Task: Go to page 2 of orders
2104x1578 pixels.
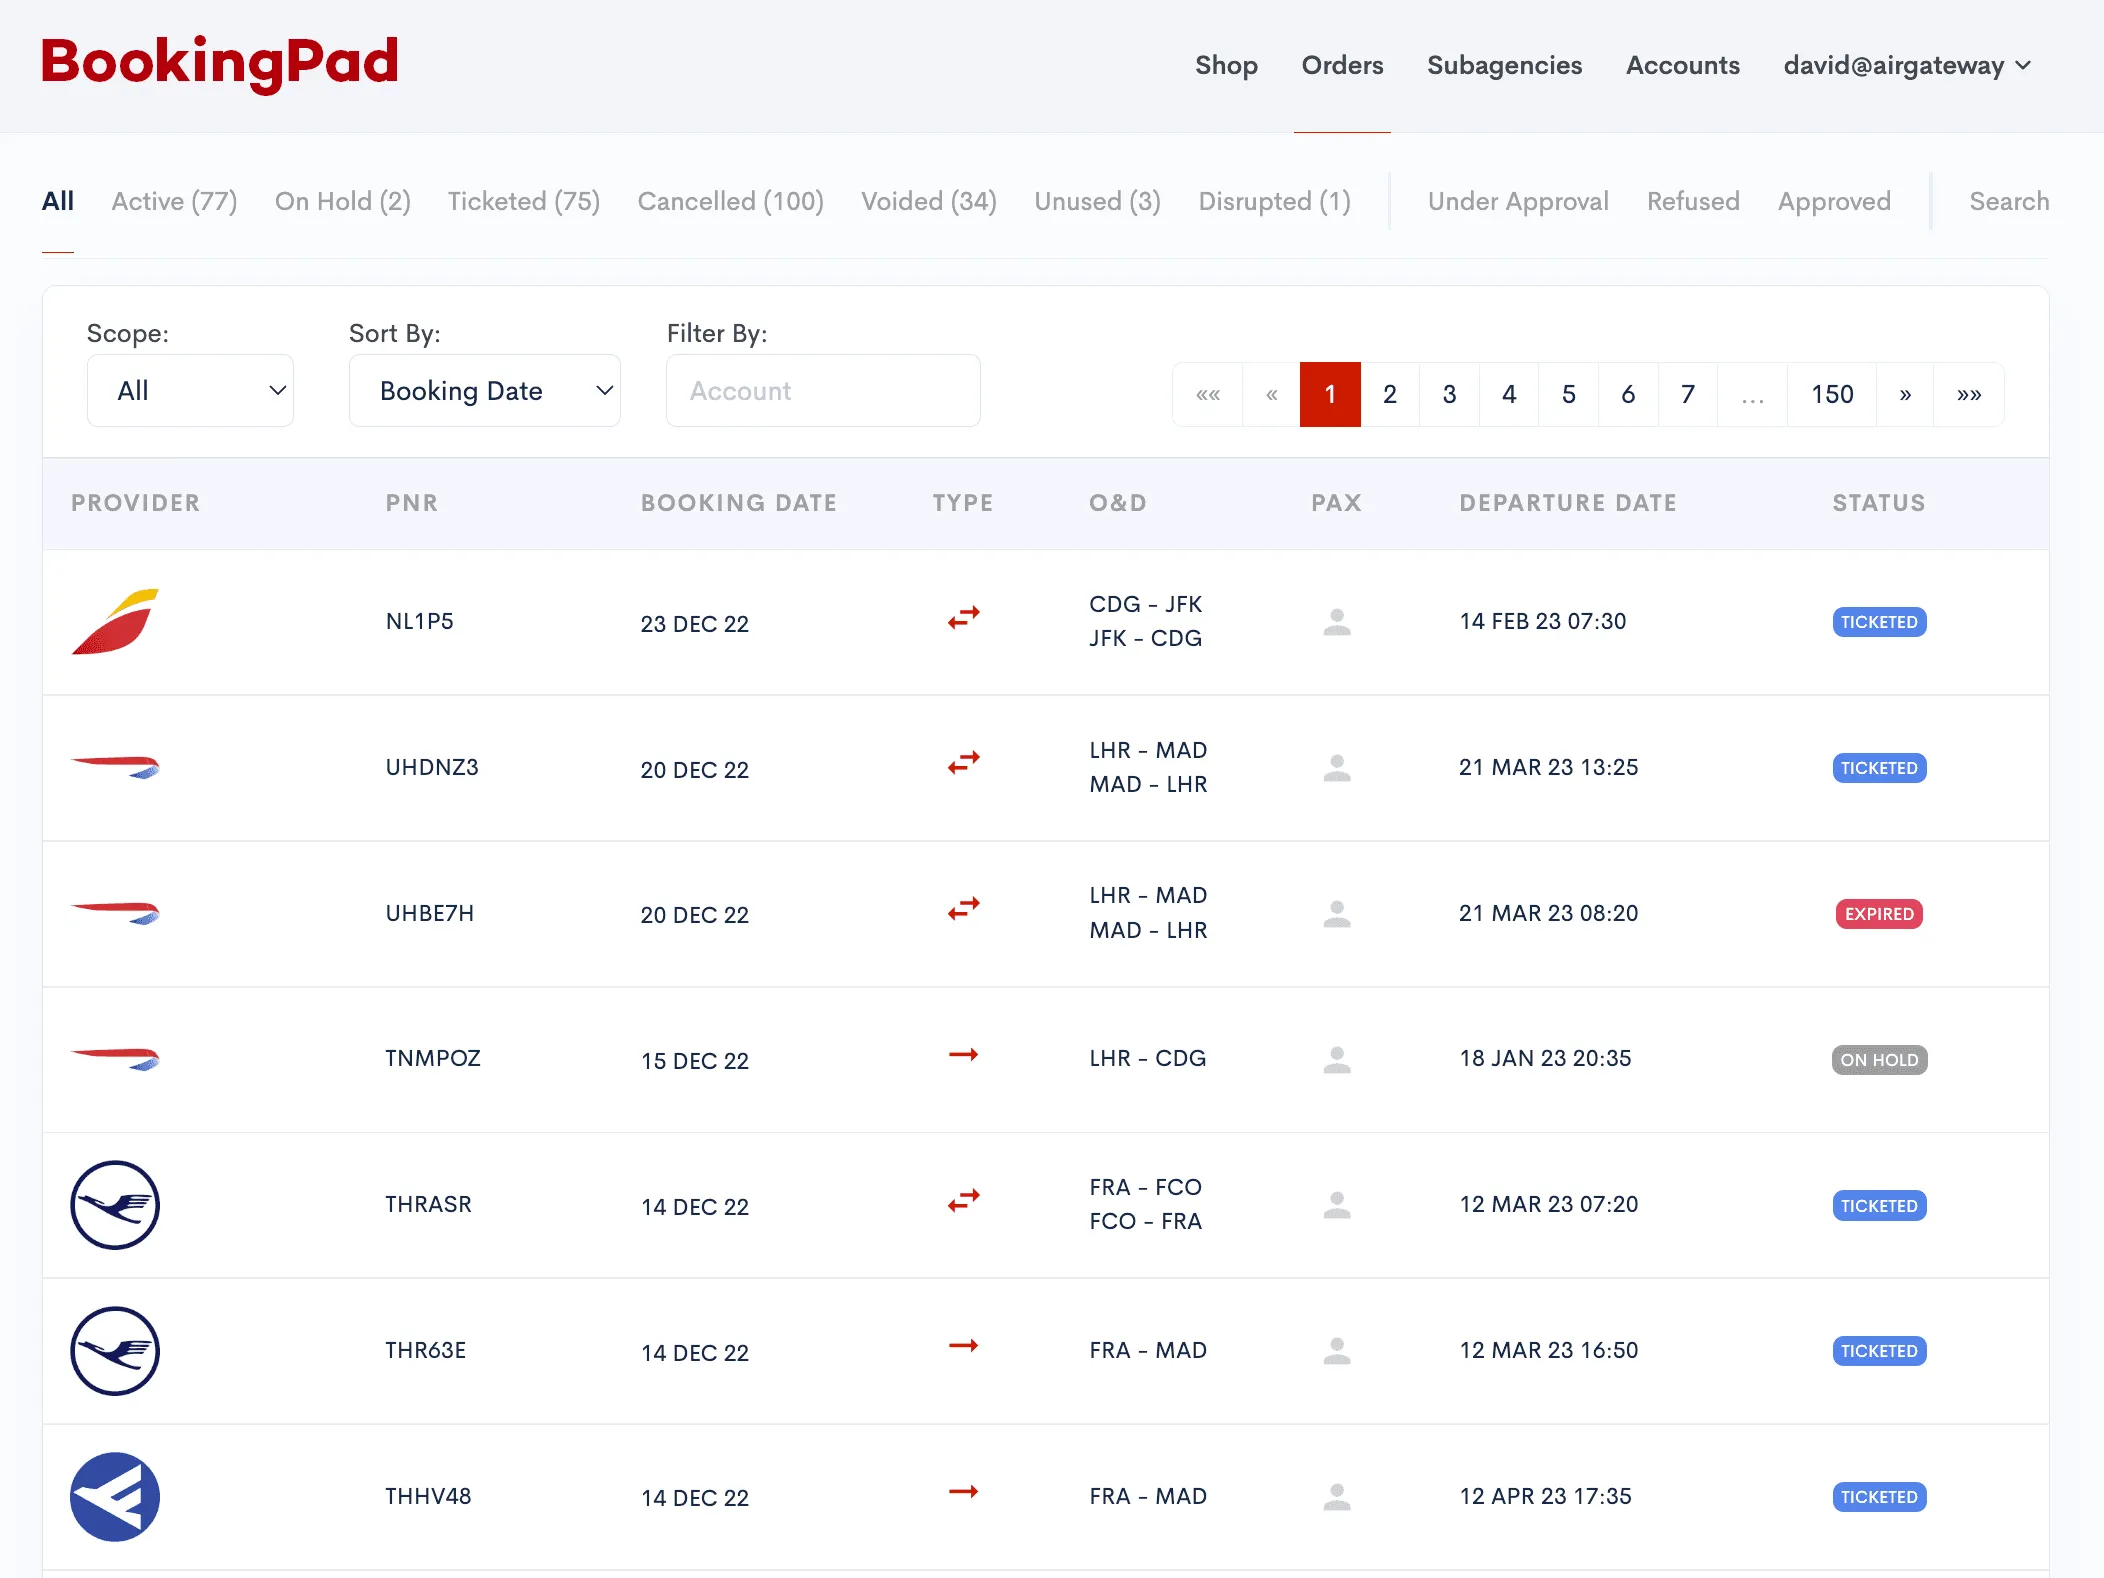Action: point(1389,395)
